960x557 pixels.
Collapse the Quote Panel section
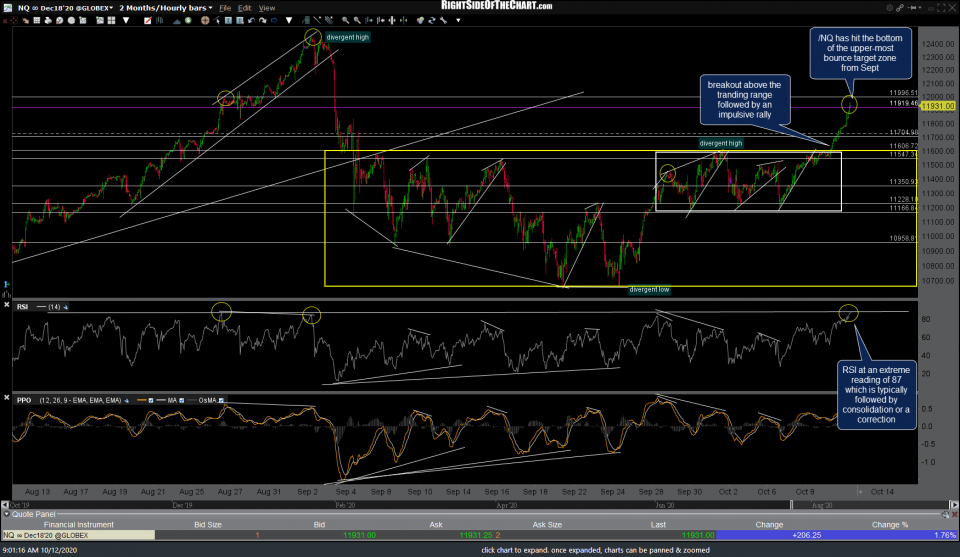(6, 514)
